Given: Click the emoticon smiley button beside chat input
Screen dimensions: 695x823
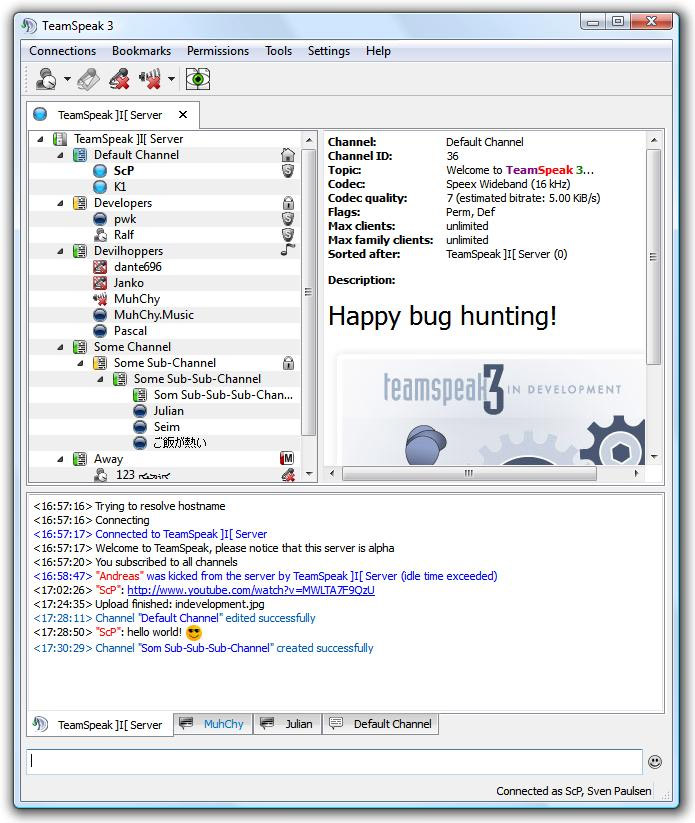Looking at the screenshot, I should coord(655,762).
